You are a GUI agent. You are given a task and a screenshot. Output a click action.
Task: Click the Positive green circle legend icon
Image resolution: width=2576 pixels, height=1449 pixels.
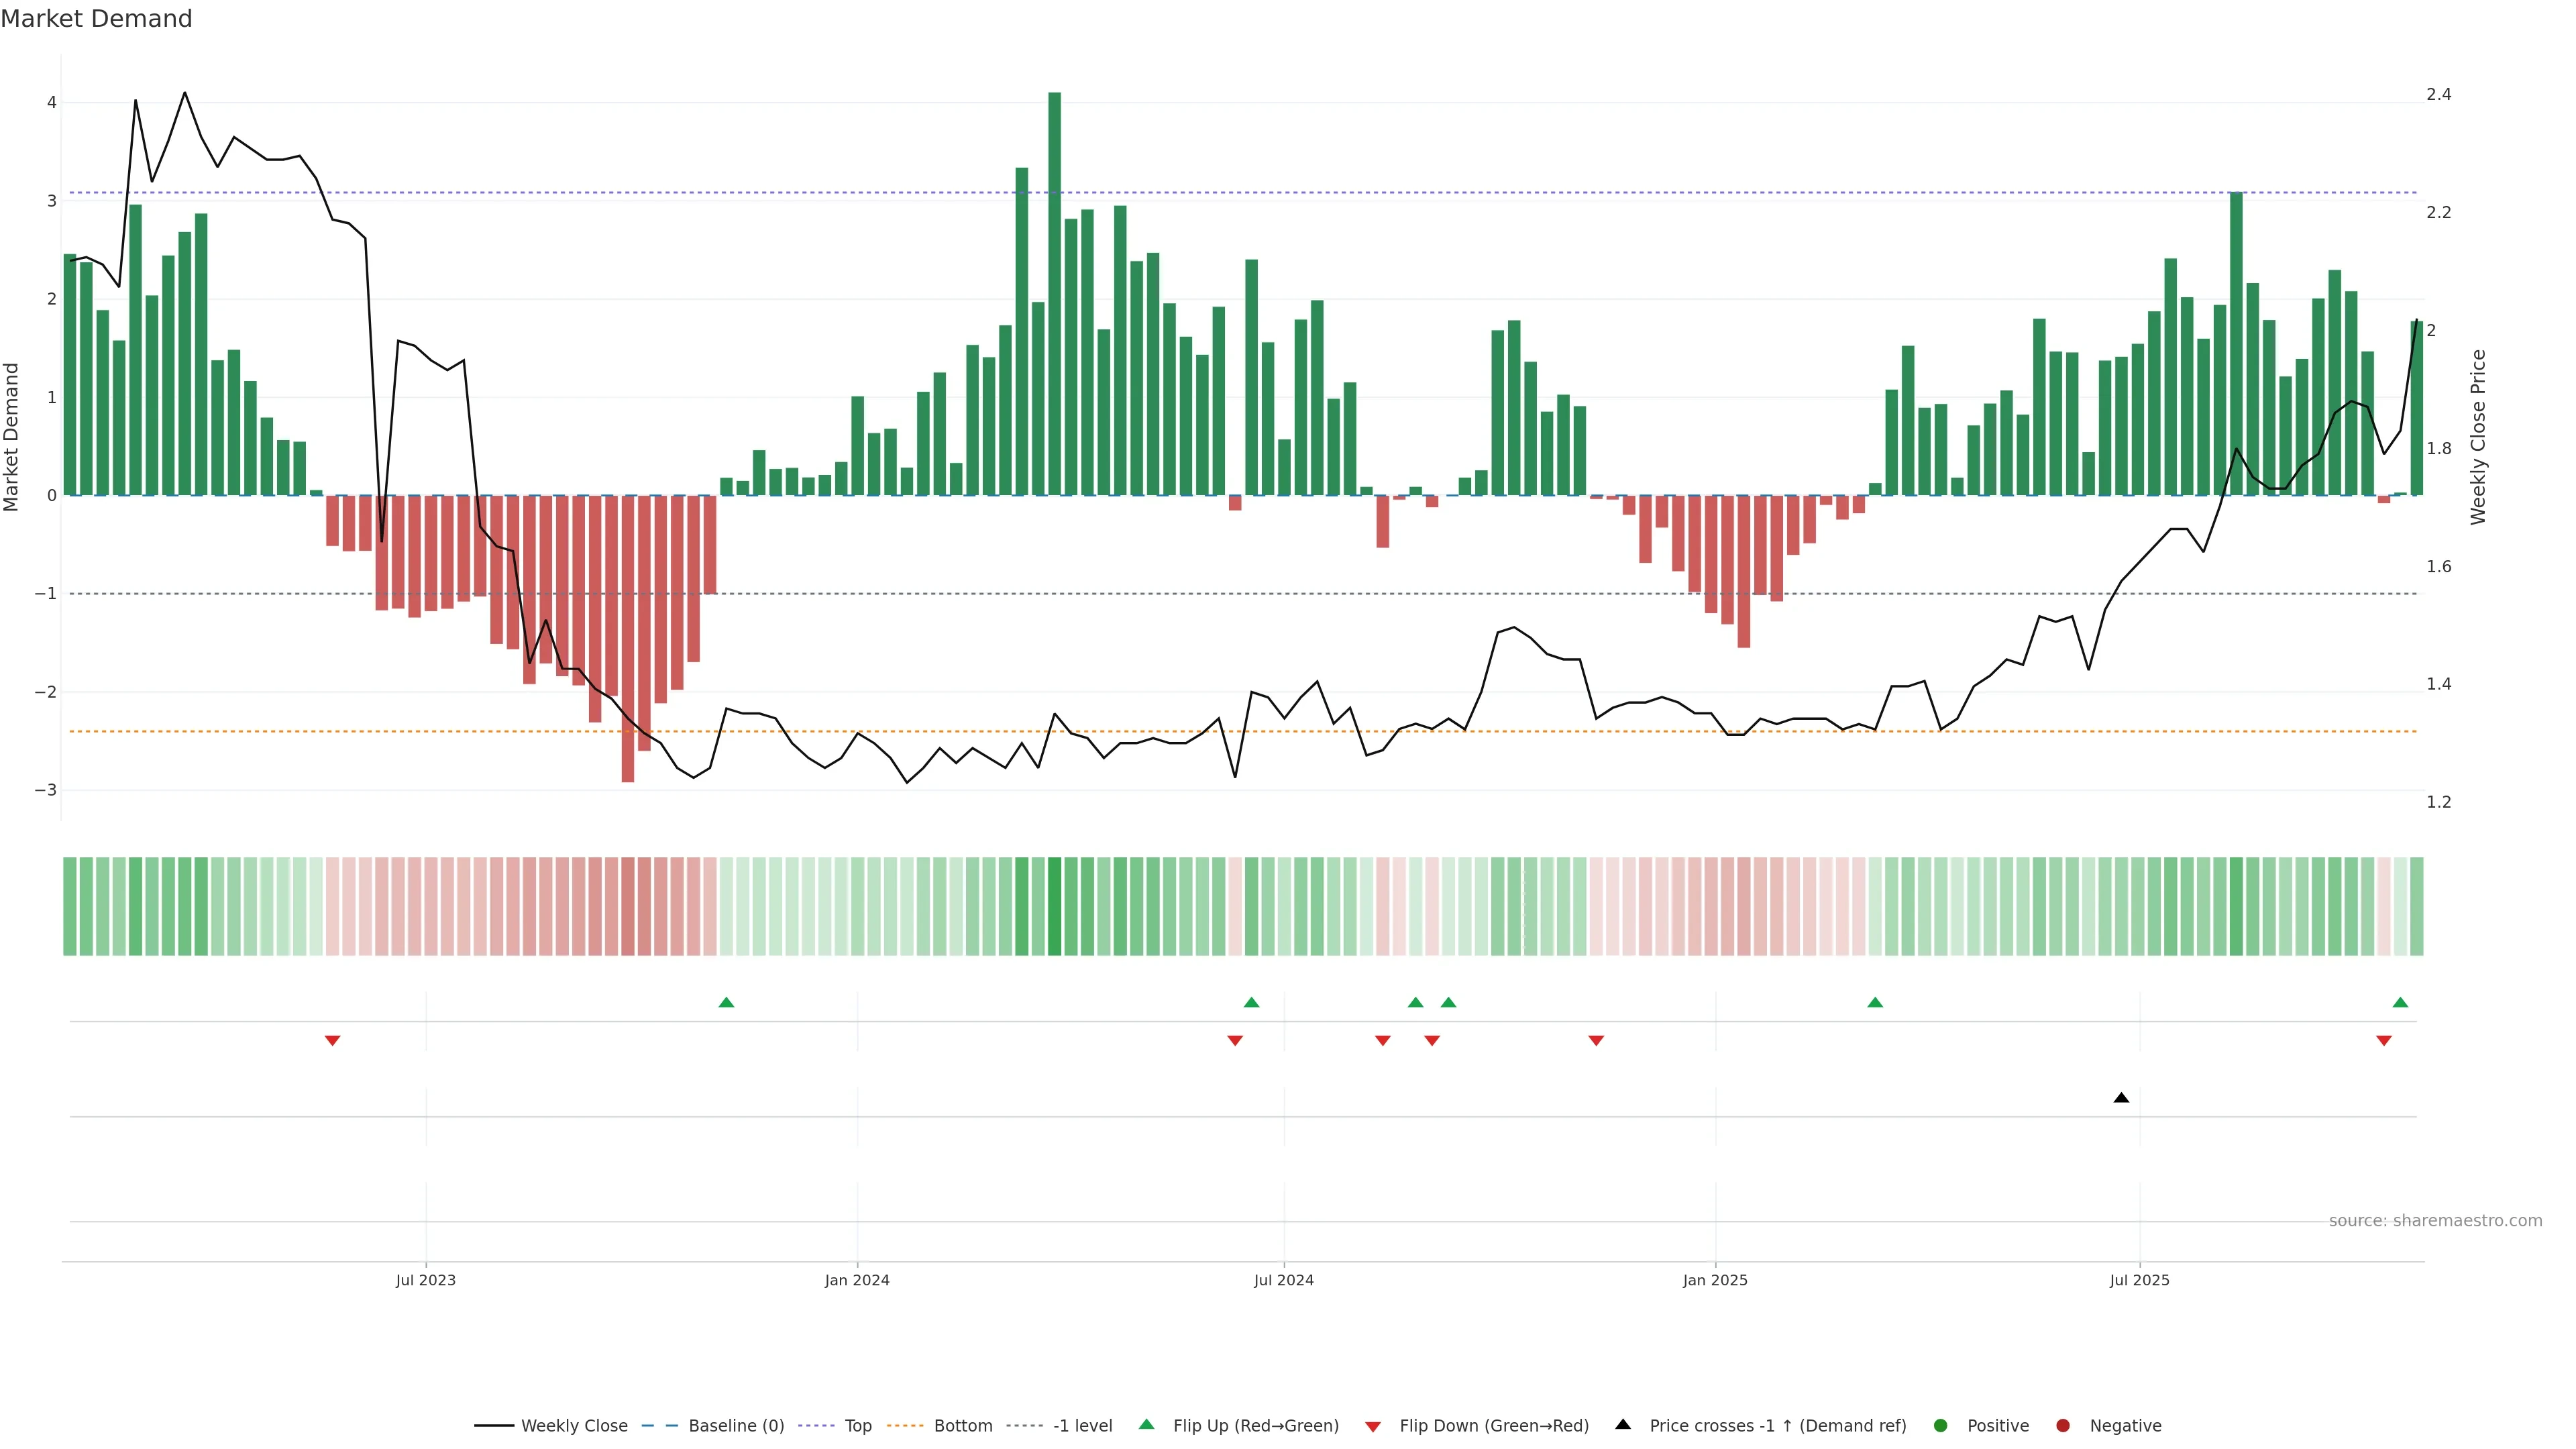pyautogui.click(x=1941, y=1425)
